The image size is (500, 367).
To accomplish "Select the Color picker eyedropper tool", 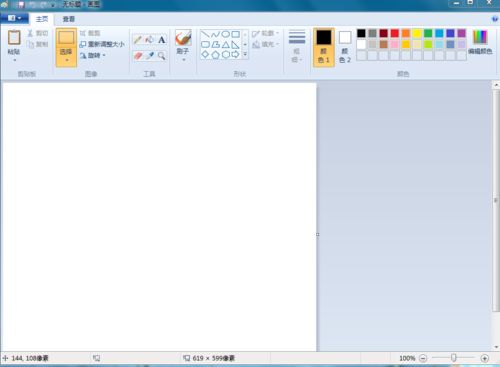I will [150, 56].
